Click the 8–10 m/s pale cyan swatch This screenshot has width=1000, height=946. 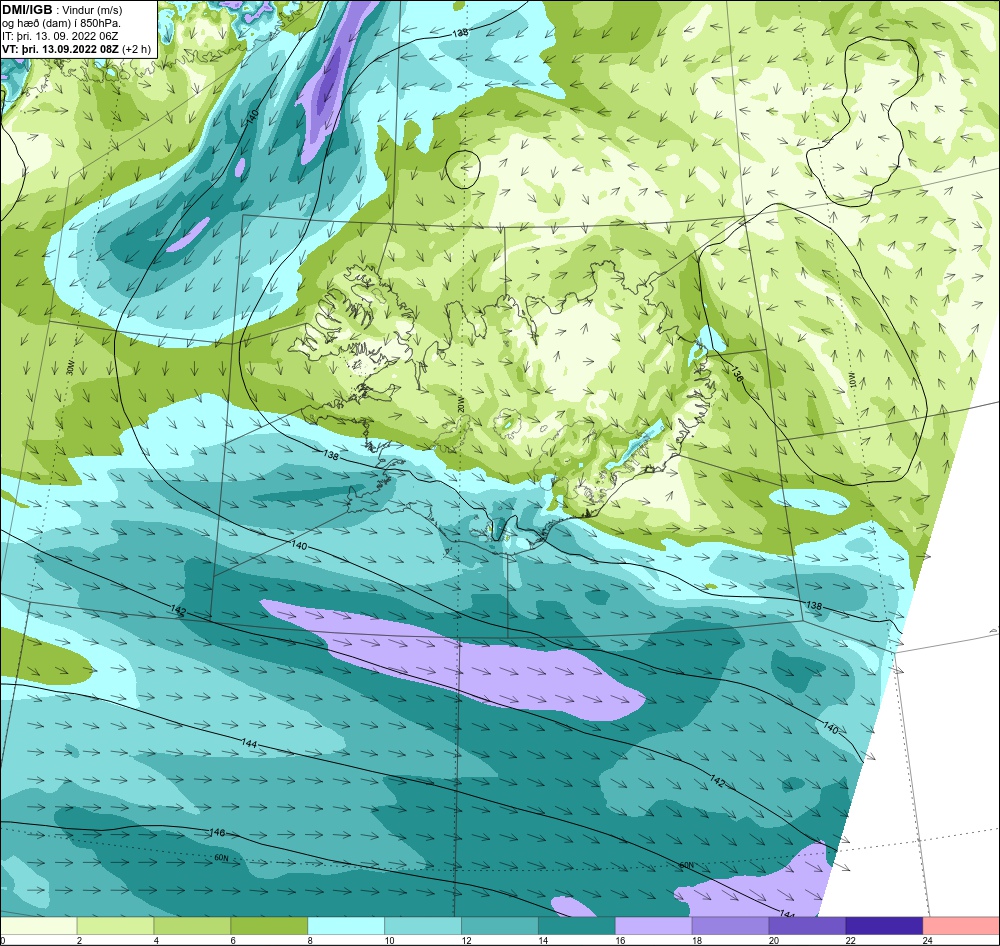[346, 926]
